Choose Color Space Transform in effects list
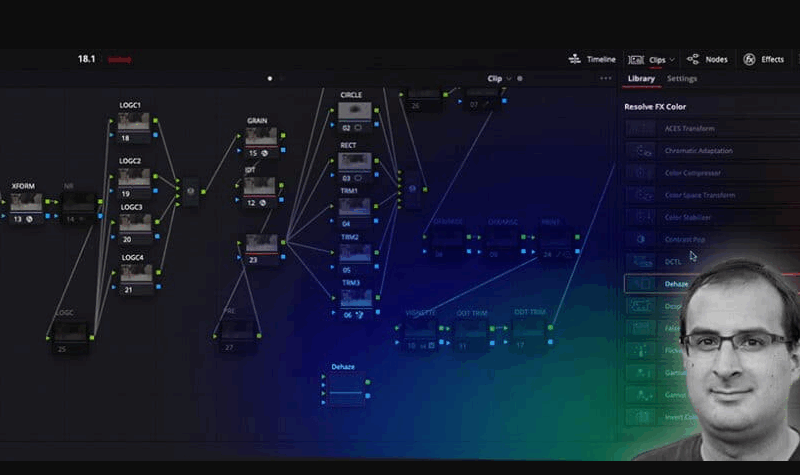The height and width of the screenshot is (475, 800). click(700, 195)
